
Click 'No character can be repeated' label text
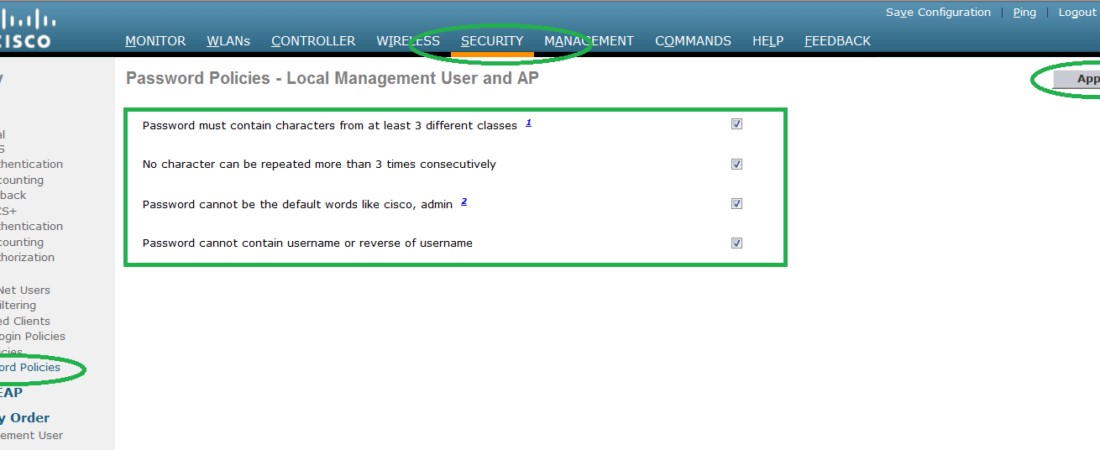pyautogui.click(x=319, y=164)
